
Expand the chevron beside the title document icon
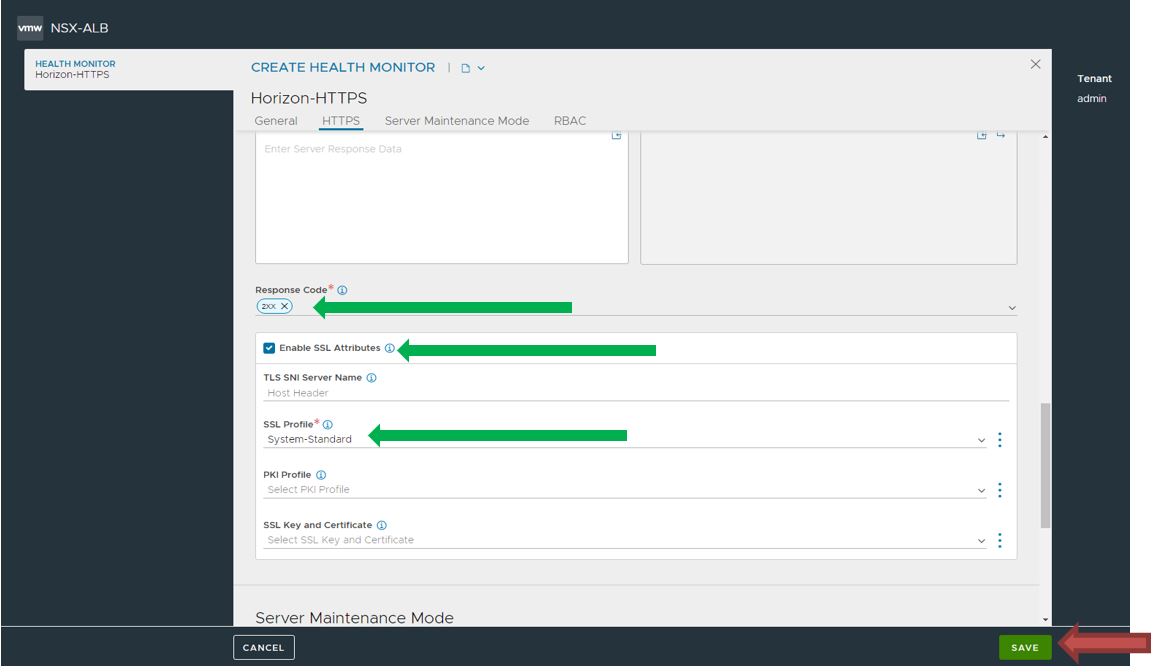pyautogui.click(x=481, y=68)
